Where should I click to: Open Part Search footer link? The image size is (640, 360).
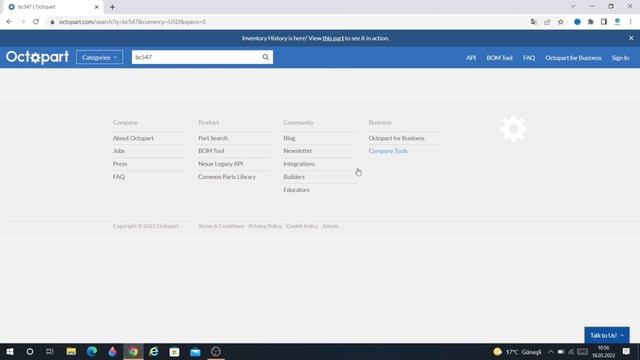[x=213, y=138]
